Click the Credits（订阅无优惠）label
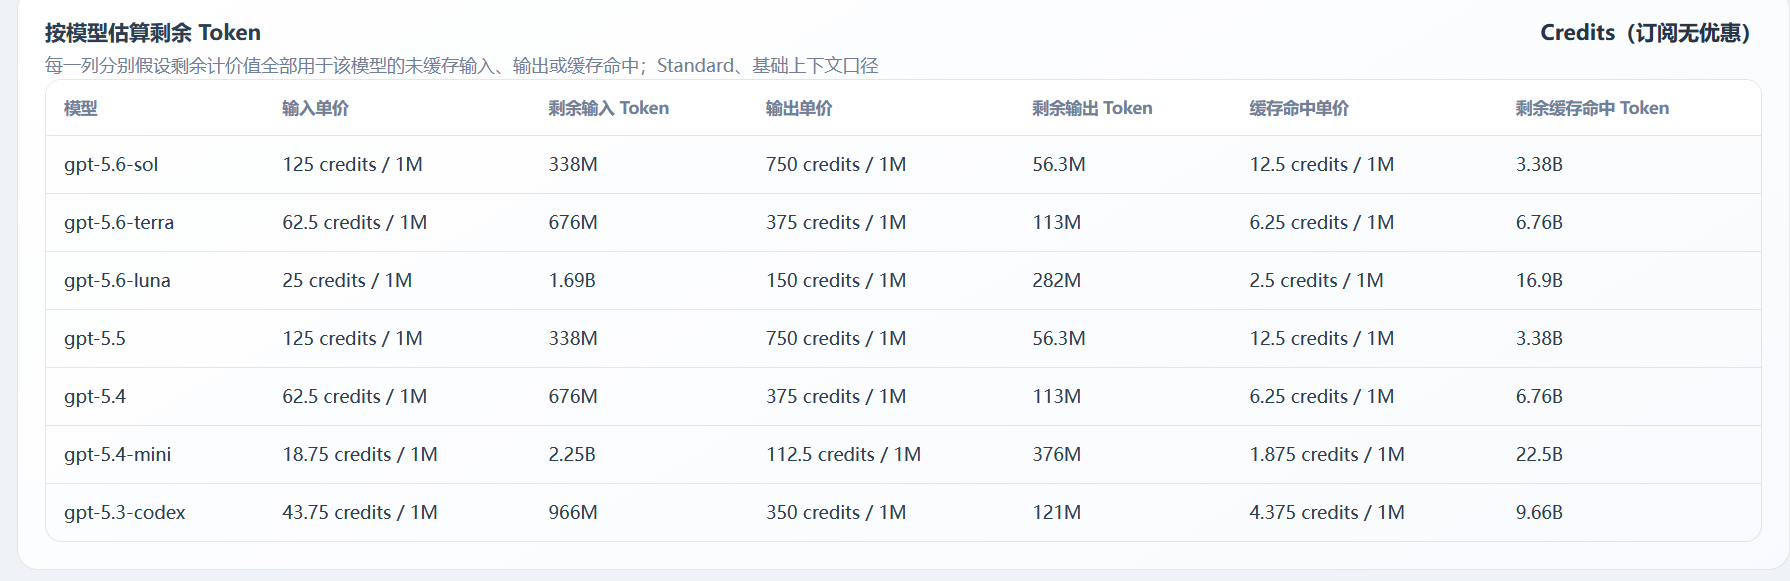1790x581 pixels. (1646, 33)
